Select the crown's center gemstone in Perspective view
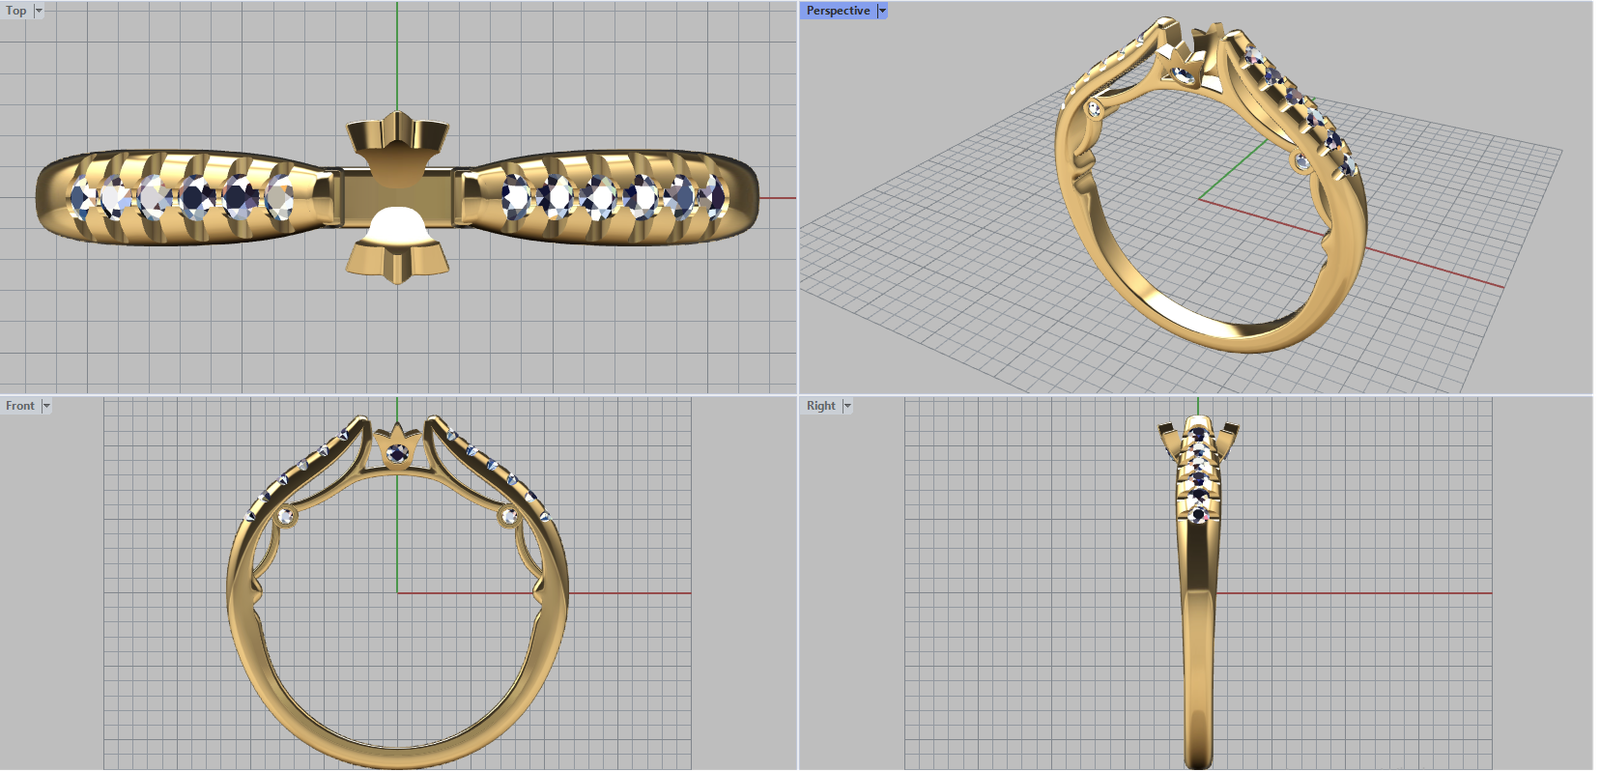 [x=1184, y=76]
